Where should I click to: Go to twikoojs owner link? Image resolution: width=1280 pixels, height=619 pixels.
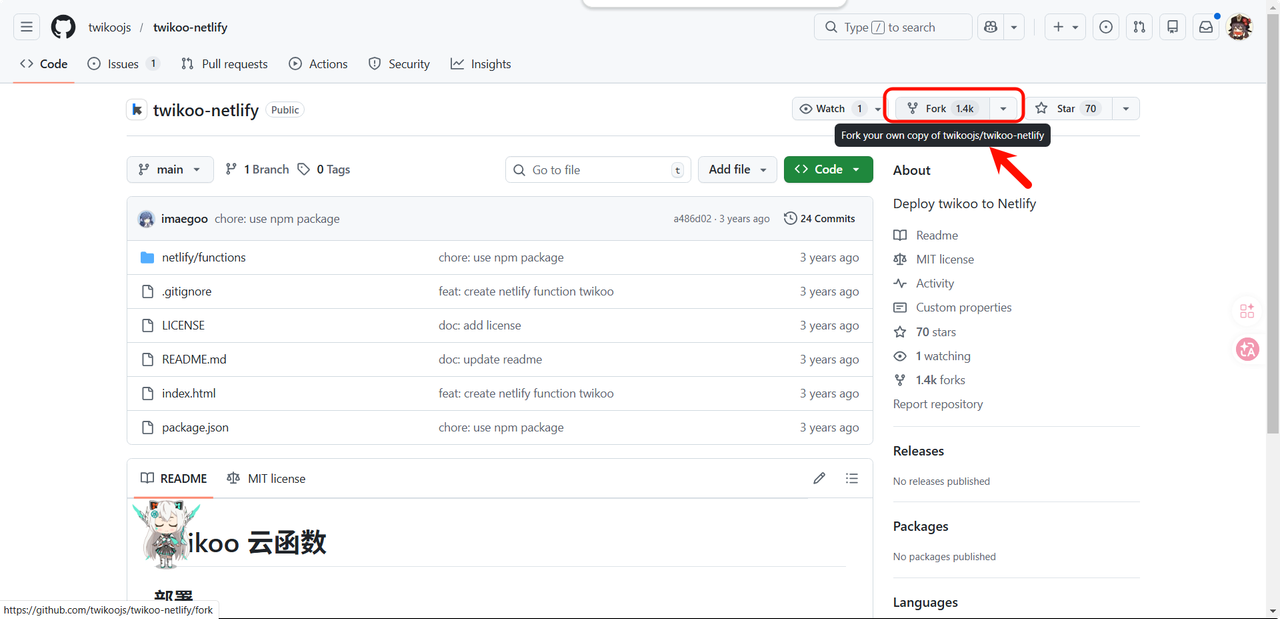[110, 27]
